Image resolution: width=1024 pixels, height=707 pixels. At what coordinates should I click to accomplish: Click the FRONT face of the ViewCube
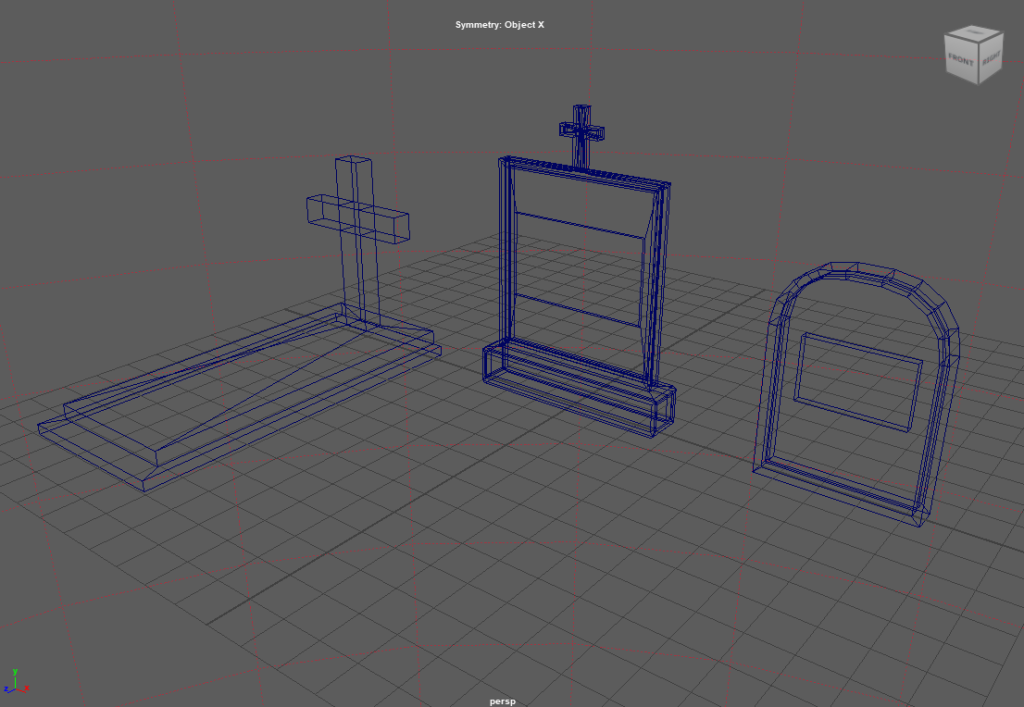(962, 61)
